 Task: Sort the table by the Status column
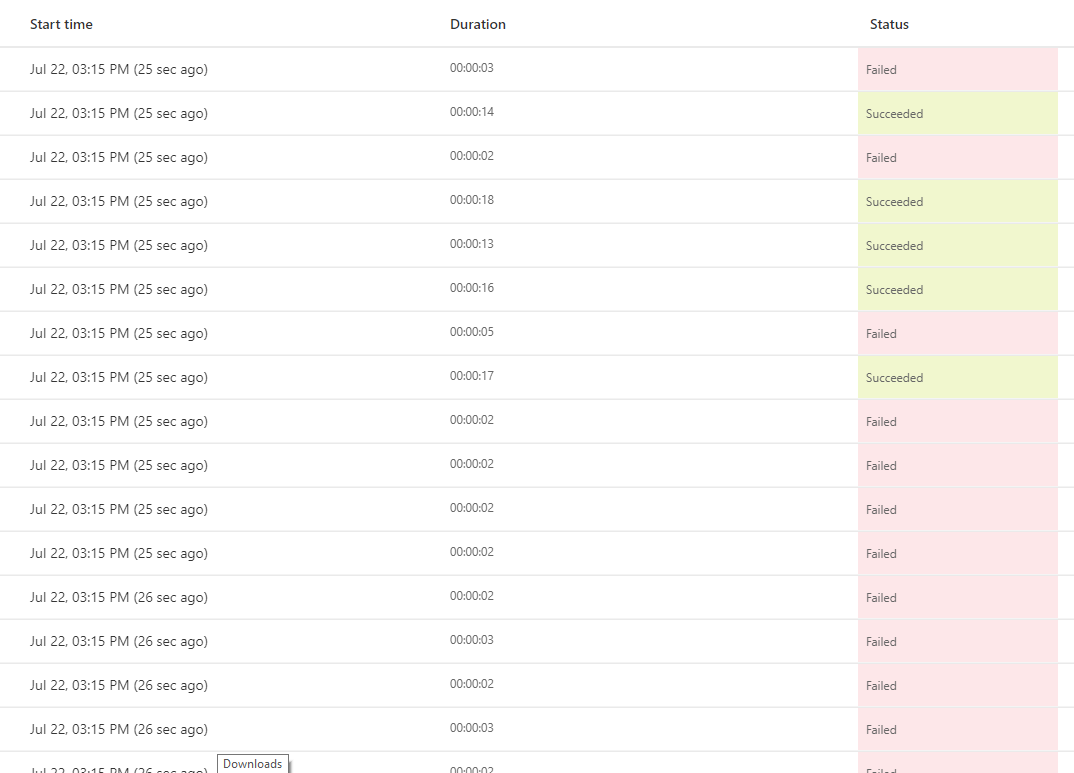coord(888,24)
